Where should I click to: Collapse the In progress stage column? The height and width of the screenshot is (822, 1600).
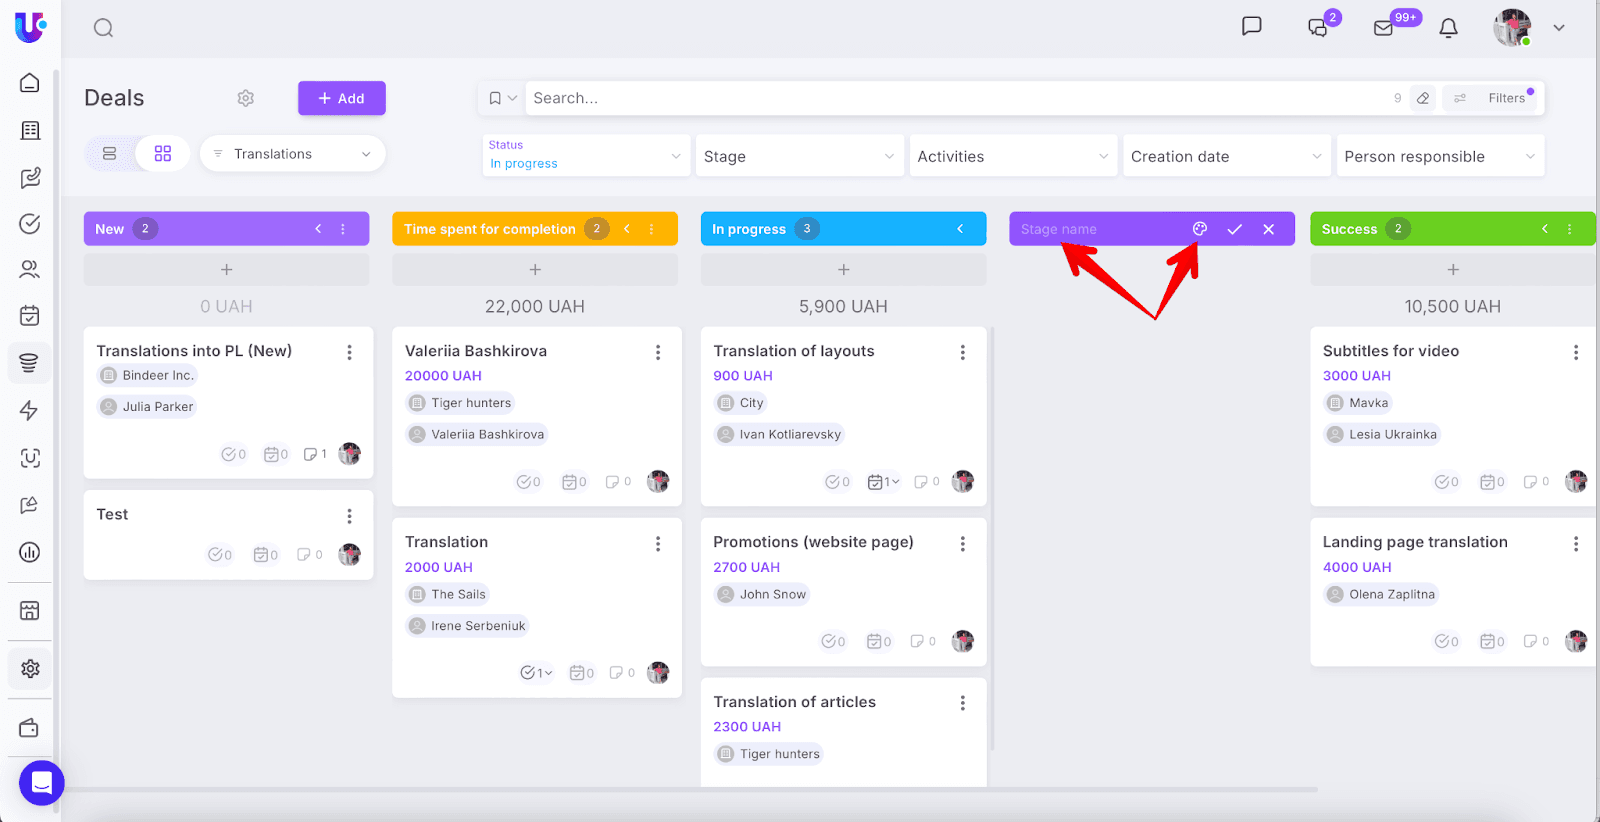[x=960, y=229]
